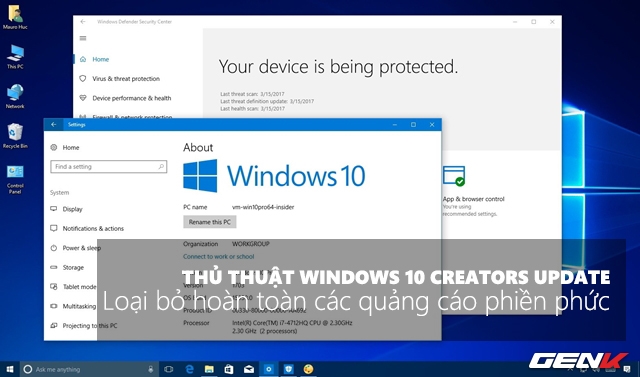This screenshot has height=377, width=640.
Task: Open Tablet mode settings
Action: 79,287
